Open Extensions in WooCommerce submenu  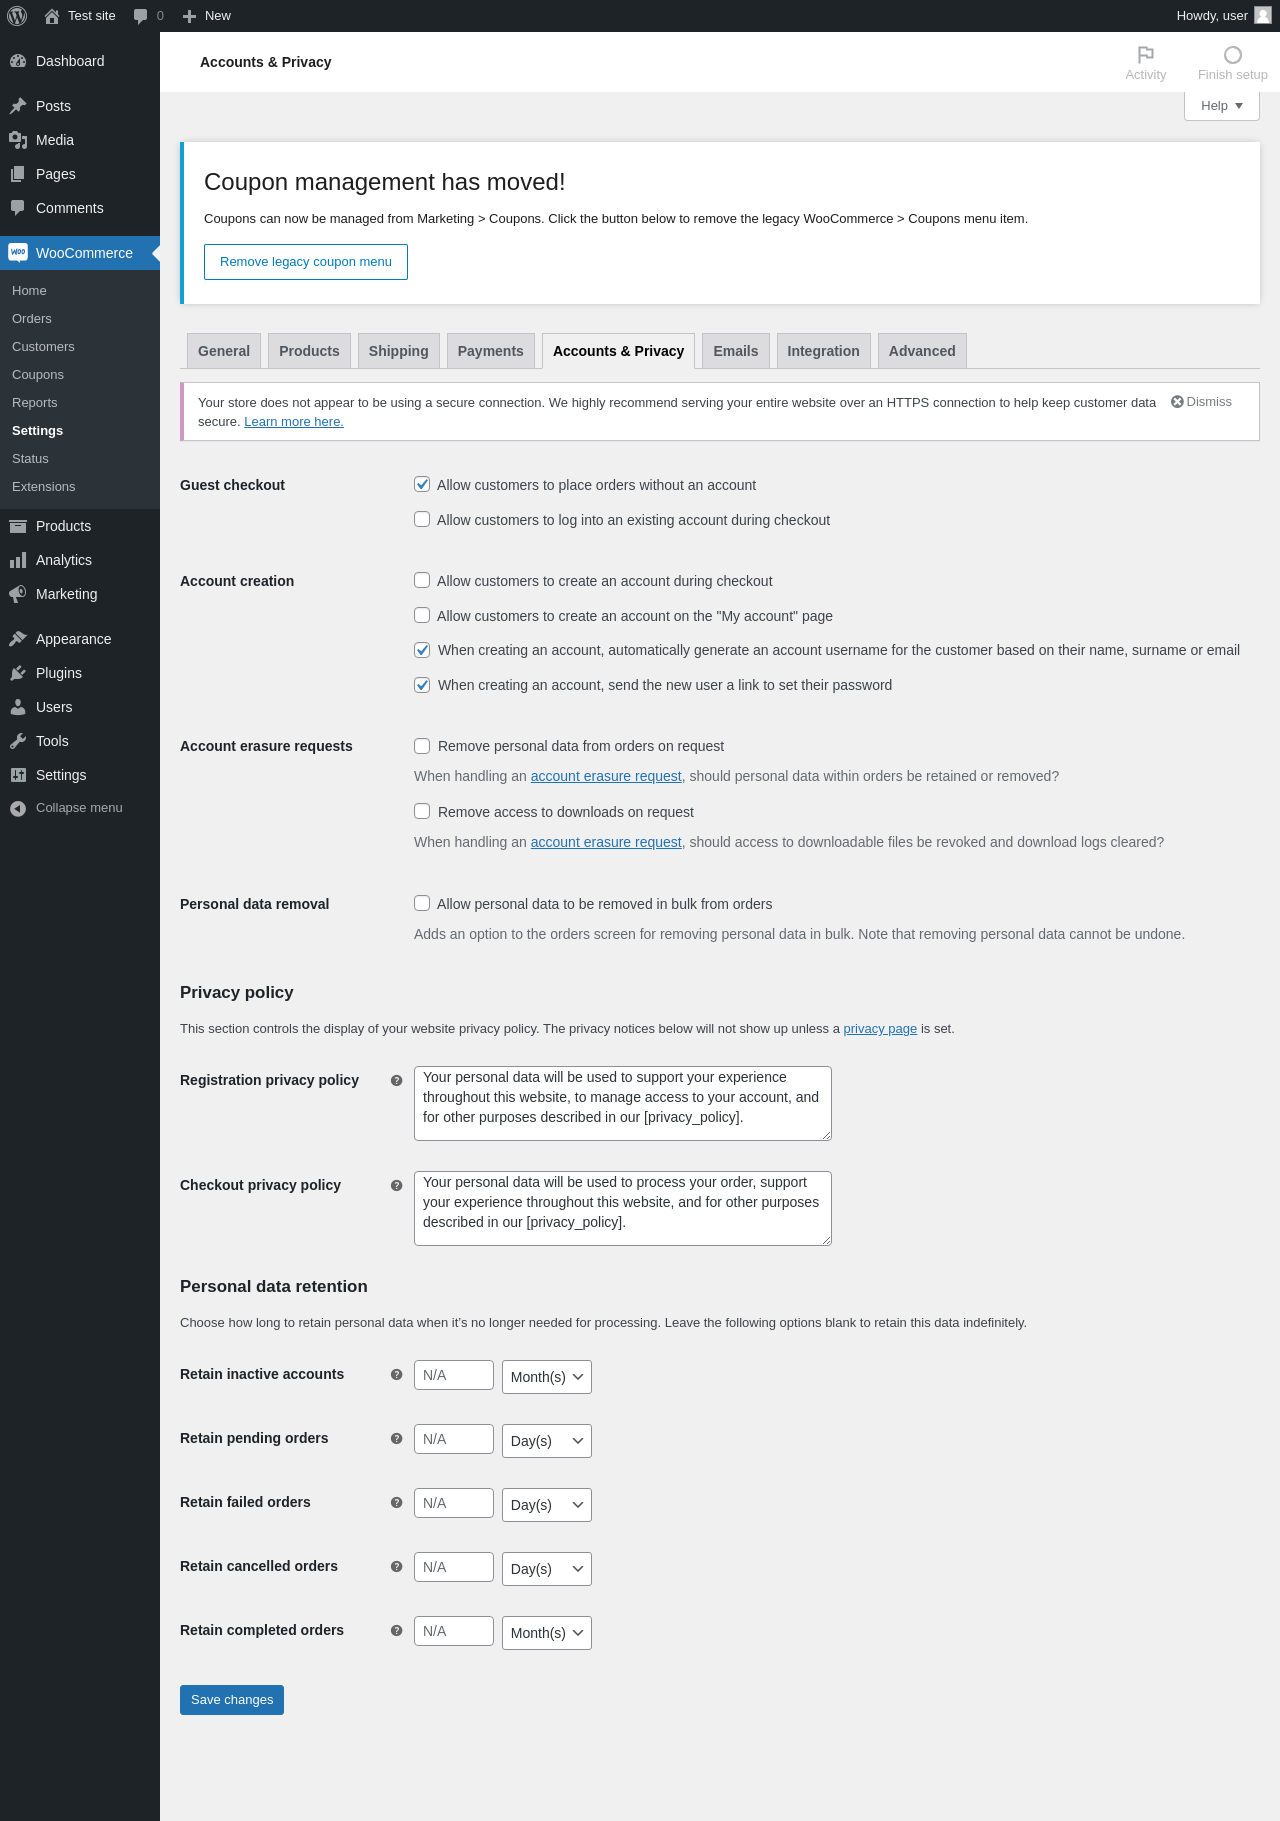click(80, 487)
